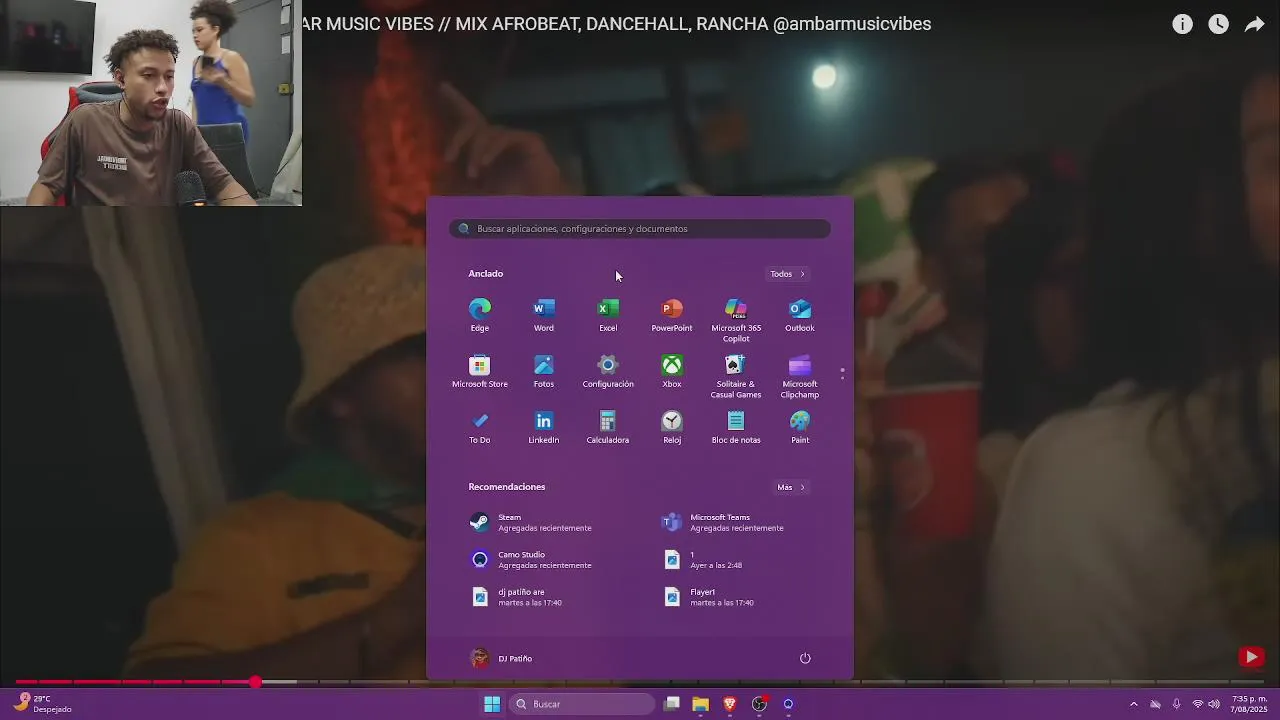This screenshot has height=720, width=1280.
Task: Click the Watch Later clock icon
Action: [x=1218, y=24]
